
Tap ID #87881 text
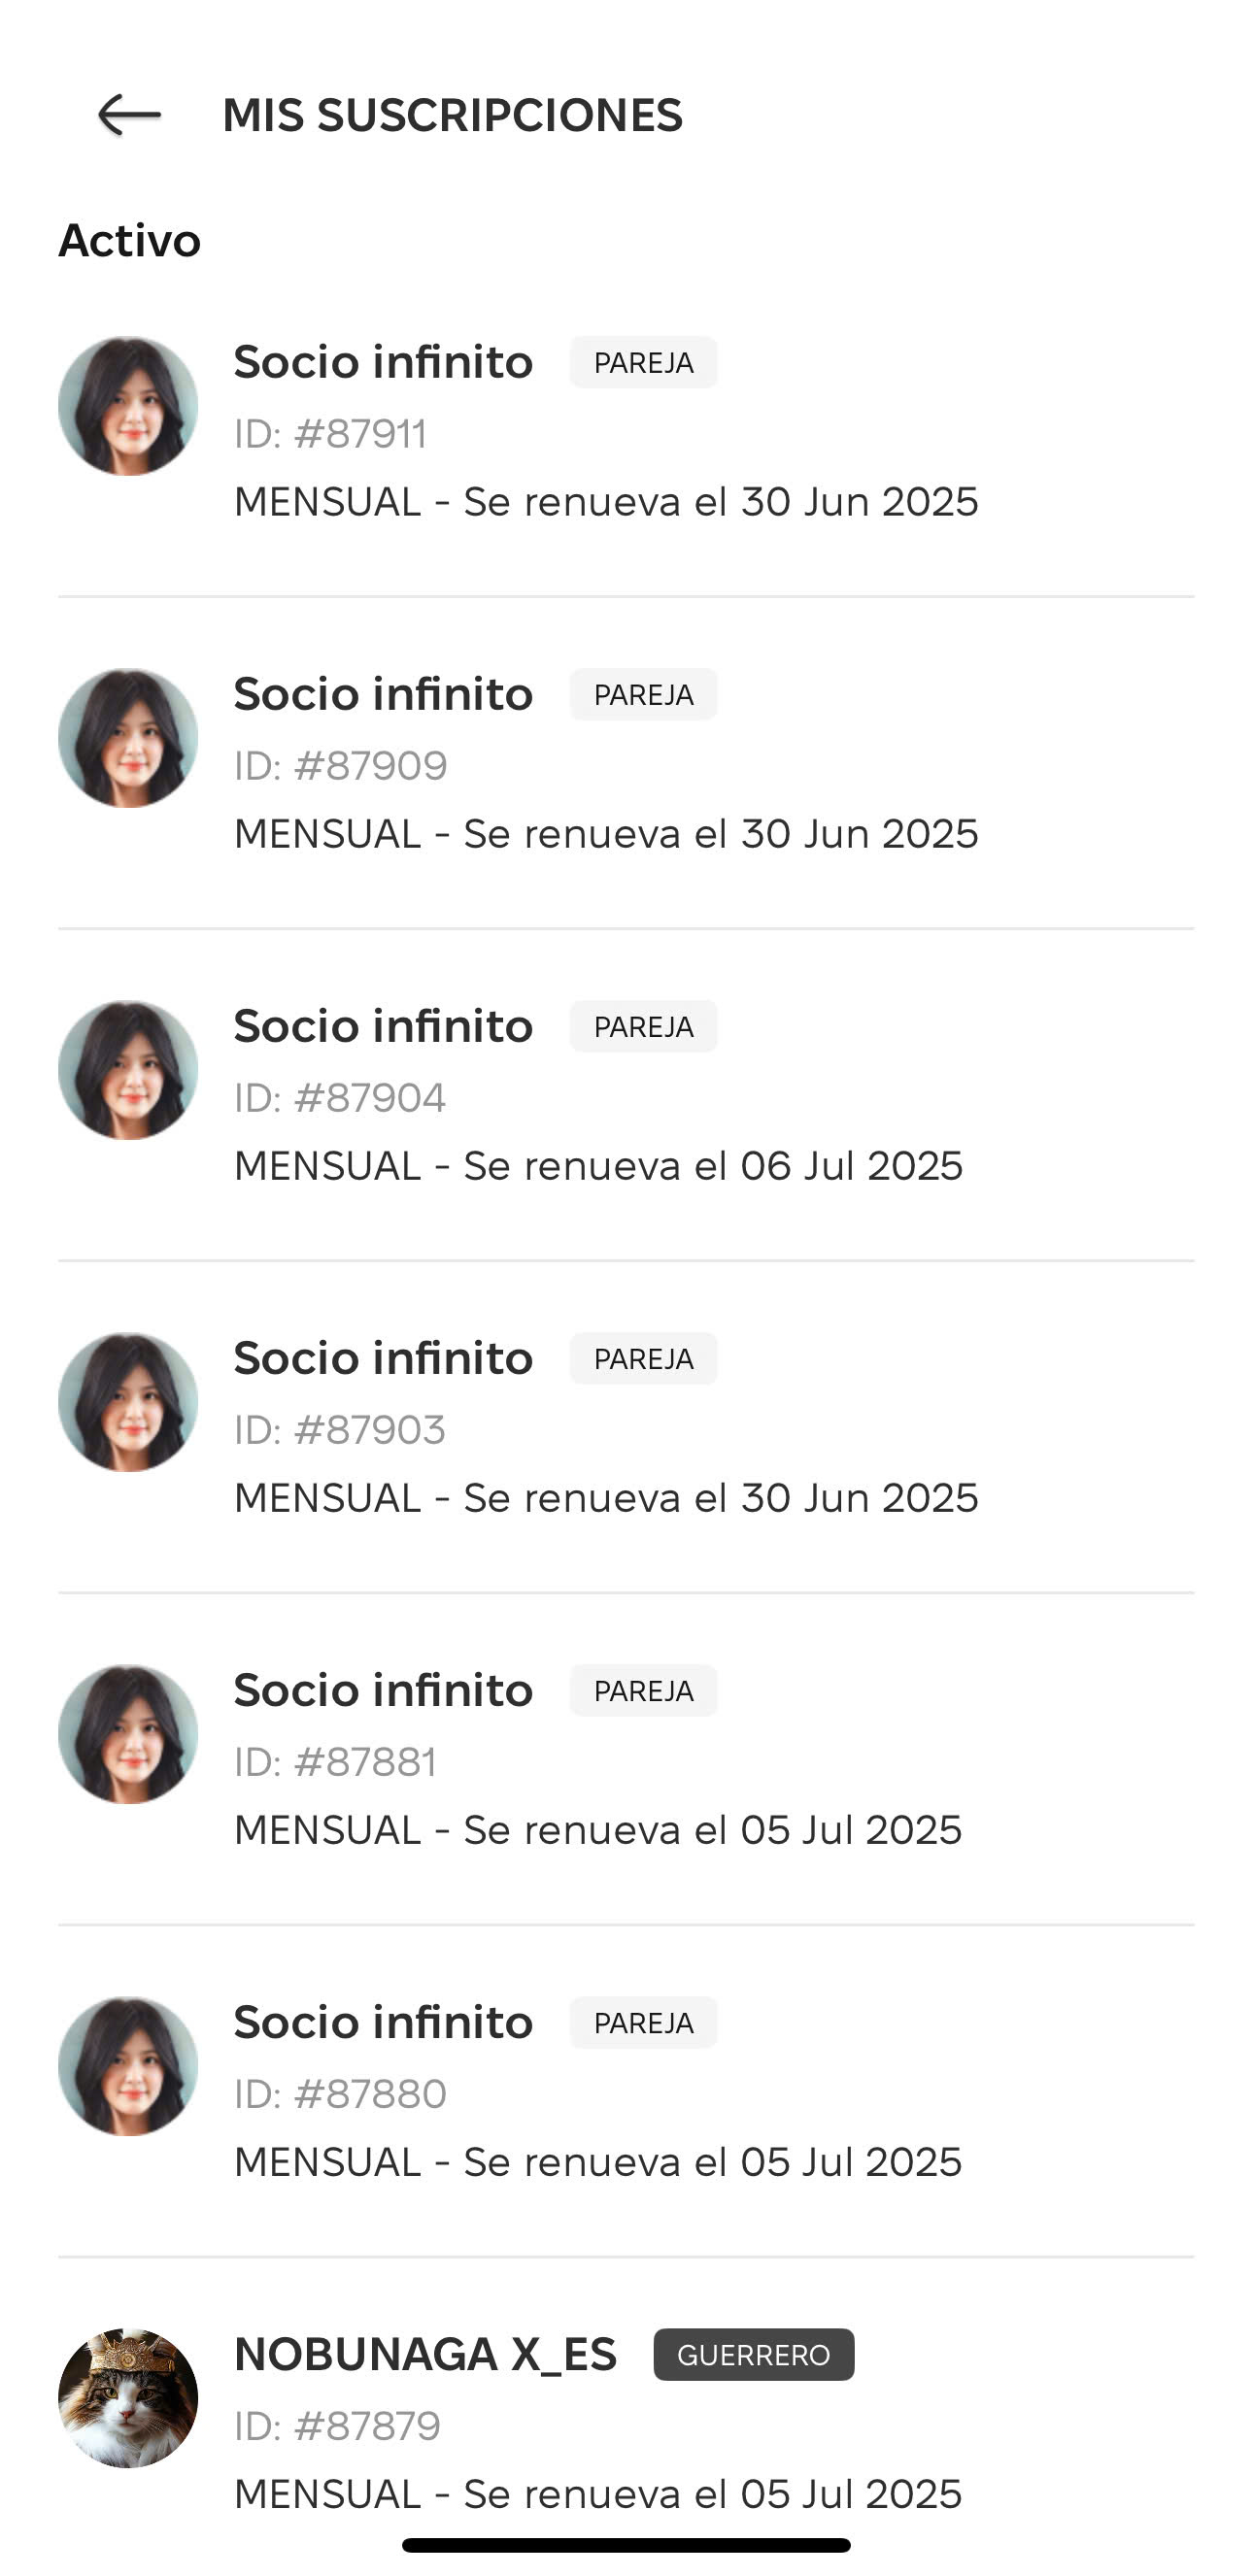point(335,1762)
